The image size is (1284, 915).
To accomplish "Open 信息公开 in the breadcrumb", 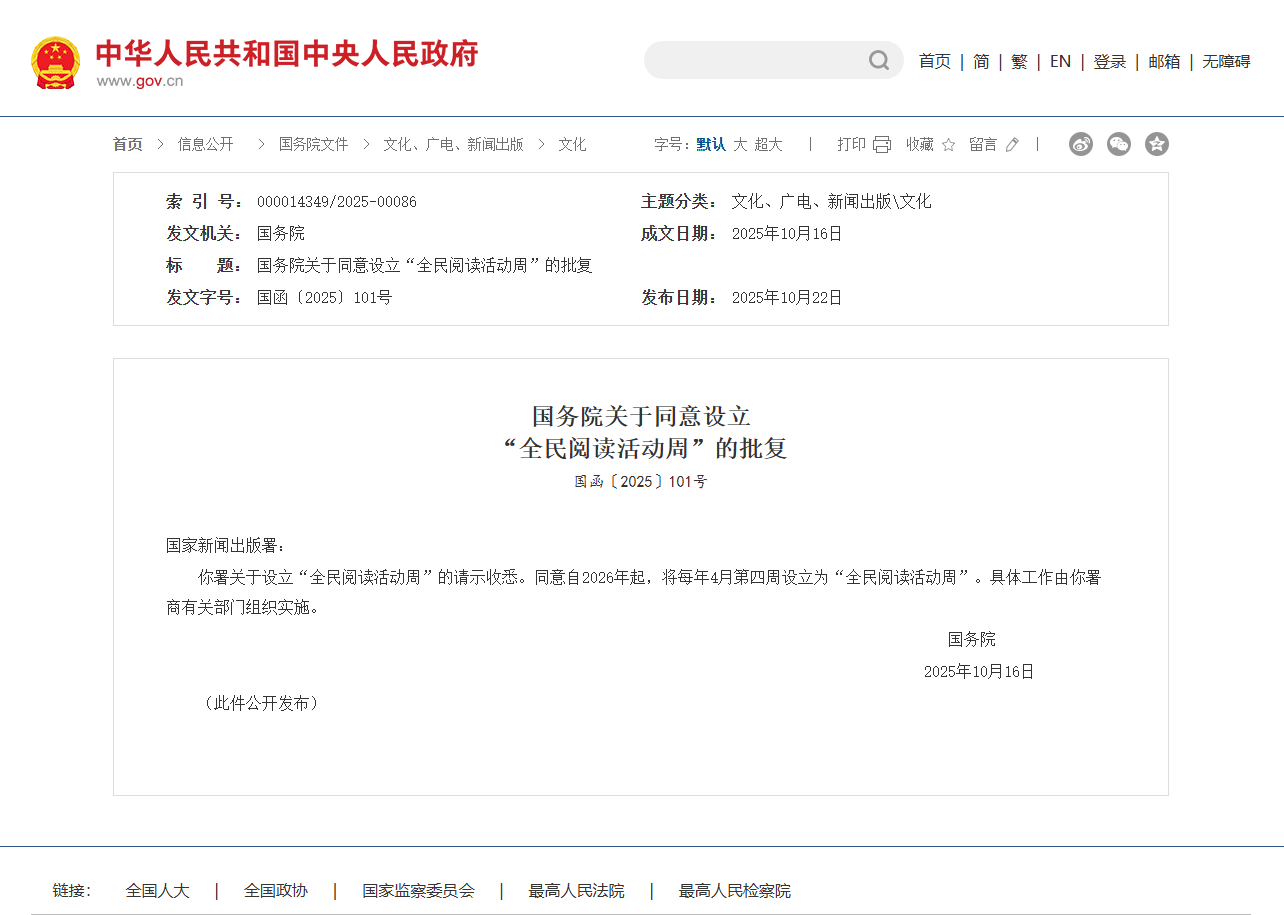I will pos(205,145).
